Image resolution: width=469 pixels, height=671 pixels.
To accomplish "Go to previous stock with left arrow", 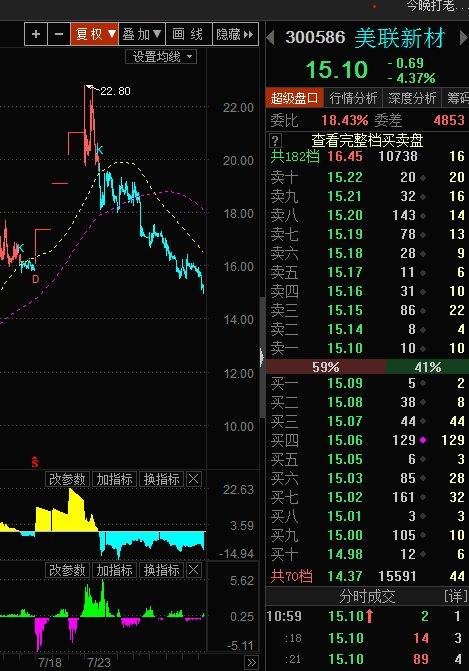I will pyautogui.click(x=270, y=38).
